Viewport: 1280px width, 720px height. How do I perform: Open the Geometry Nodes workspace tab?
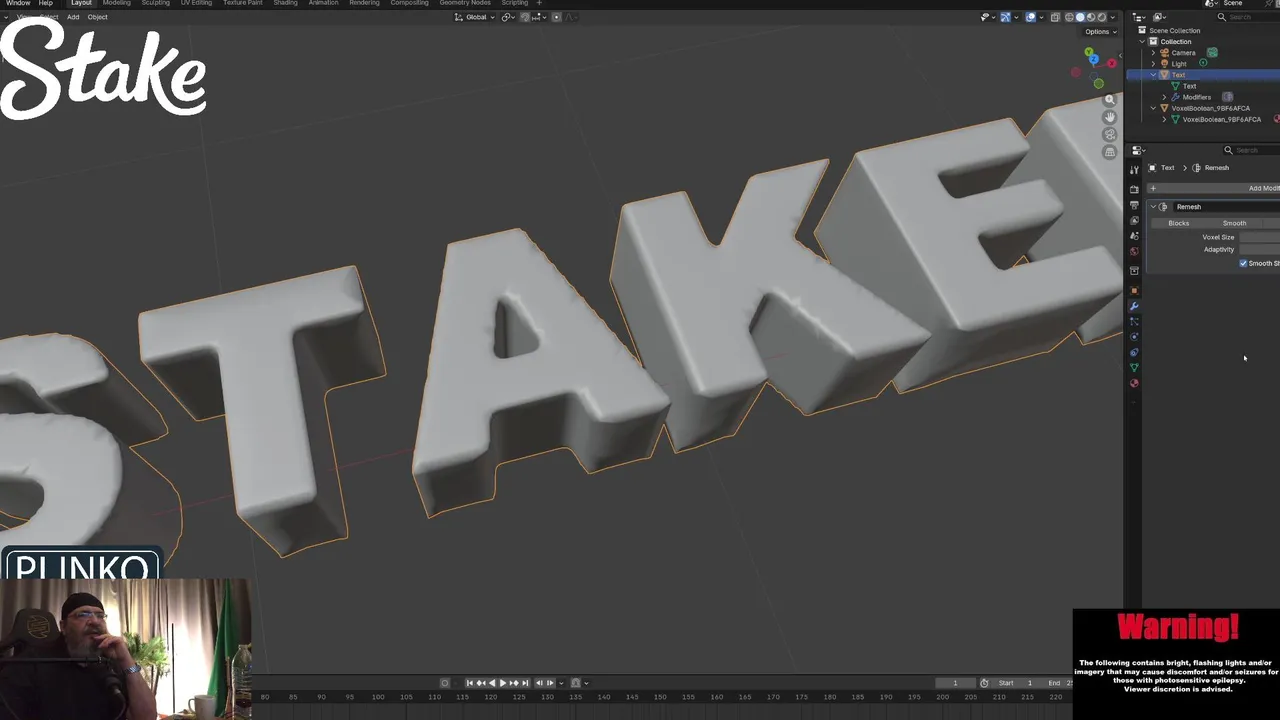click(465, 3)
